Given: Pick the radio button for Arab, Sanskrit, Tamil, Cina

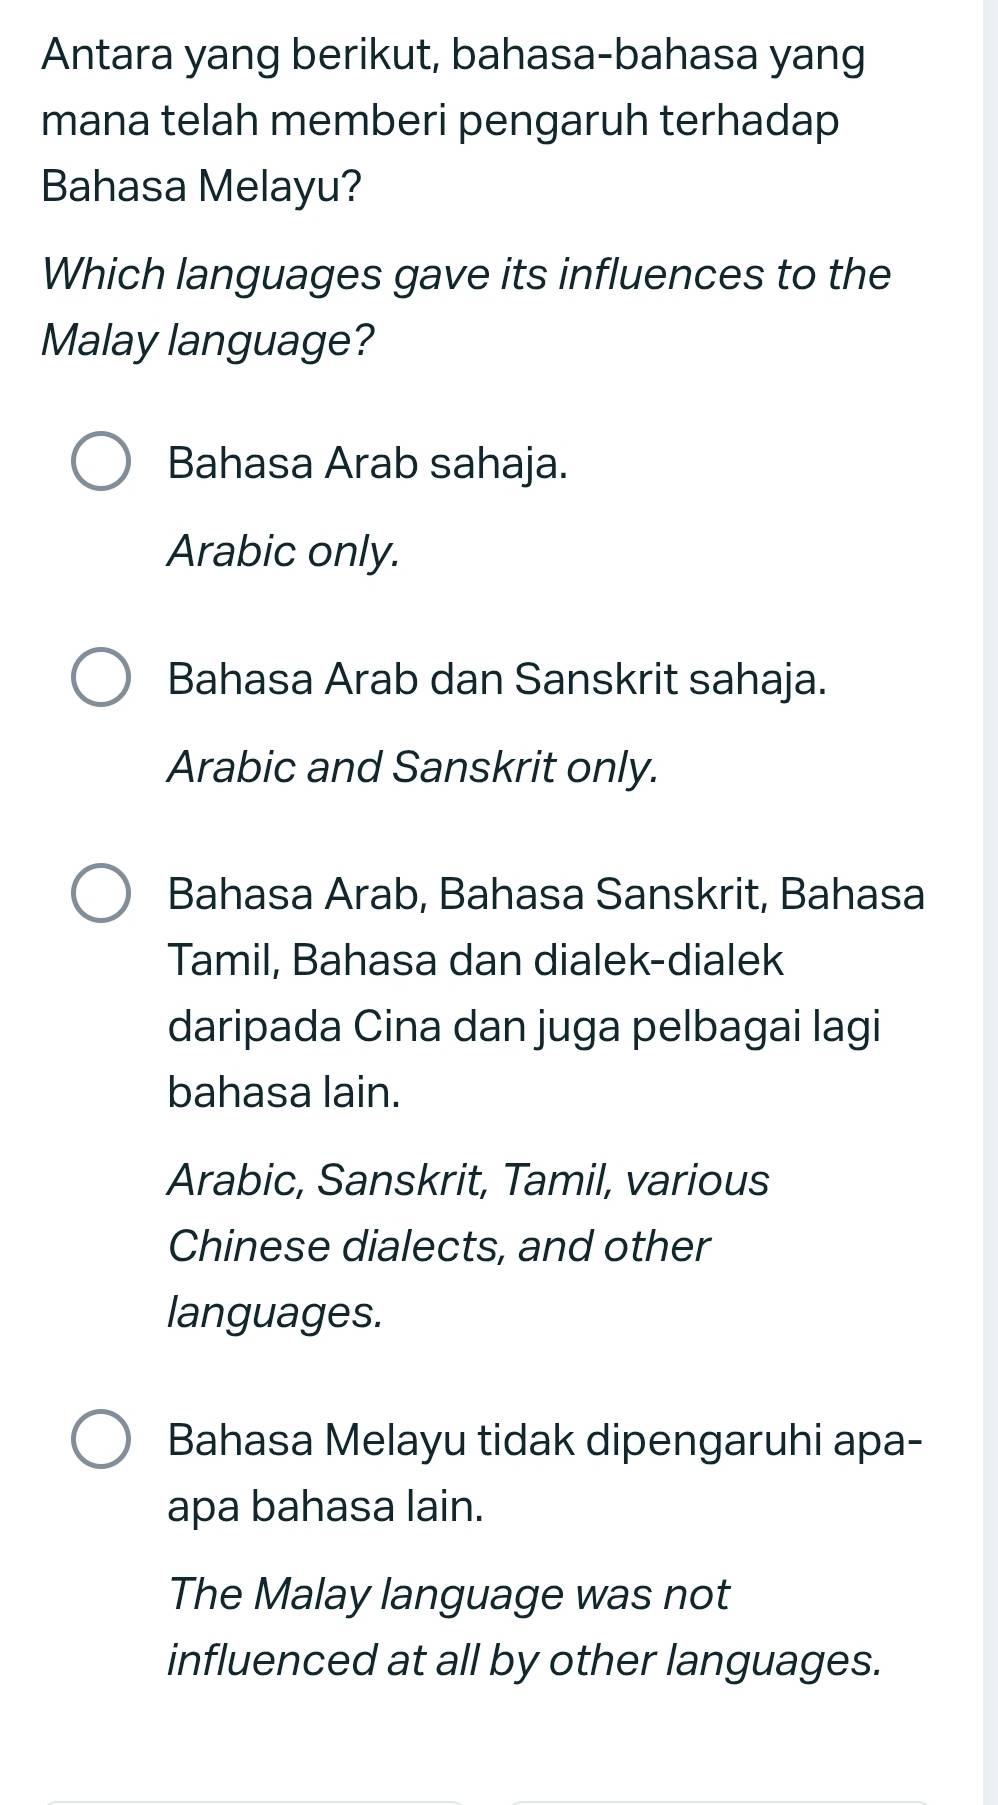Looking at the screenshot, I should click(101, 893).
